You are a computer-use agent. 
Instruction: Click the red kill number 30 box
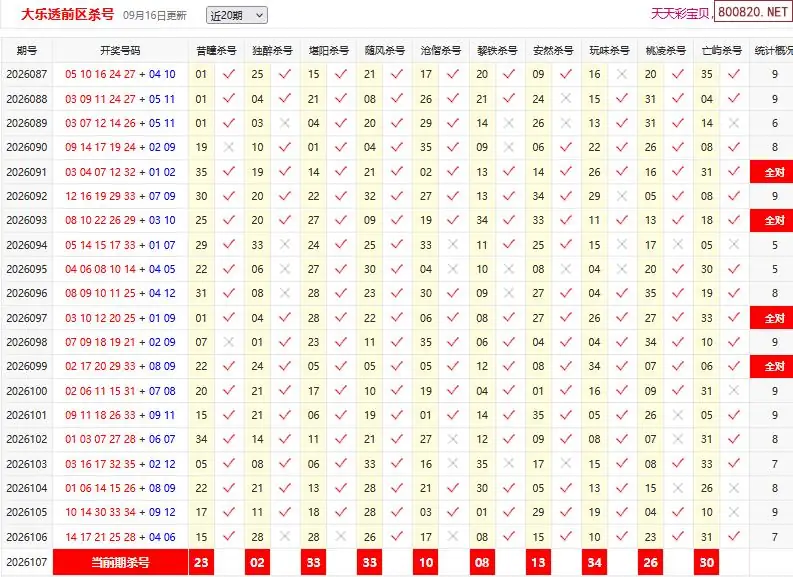(707, 562)
